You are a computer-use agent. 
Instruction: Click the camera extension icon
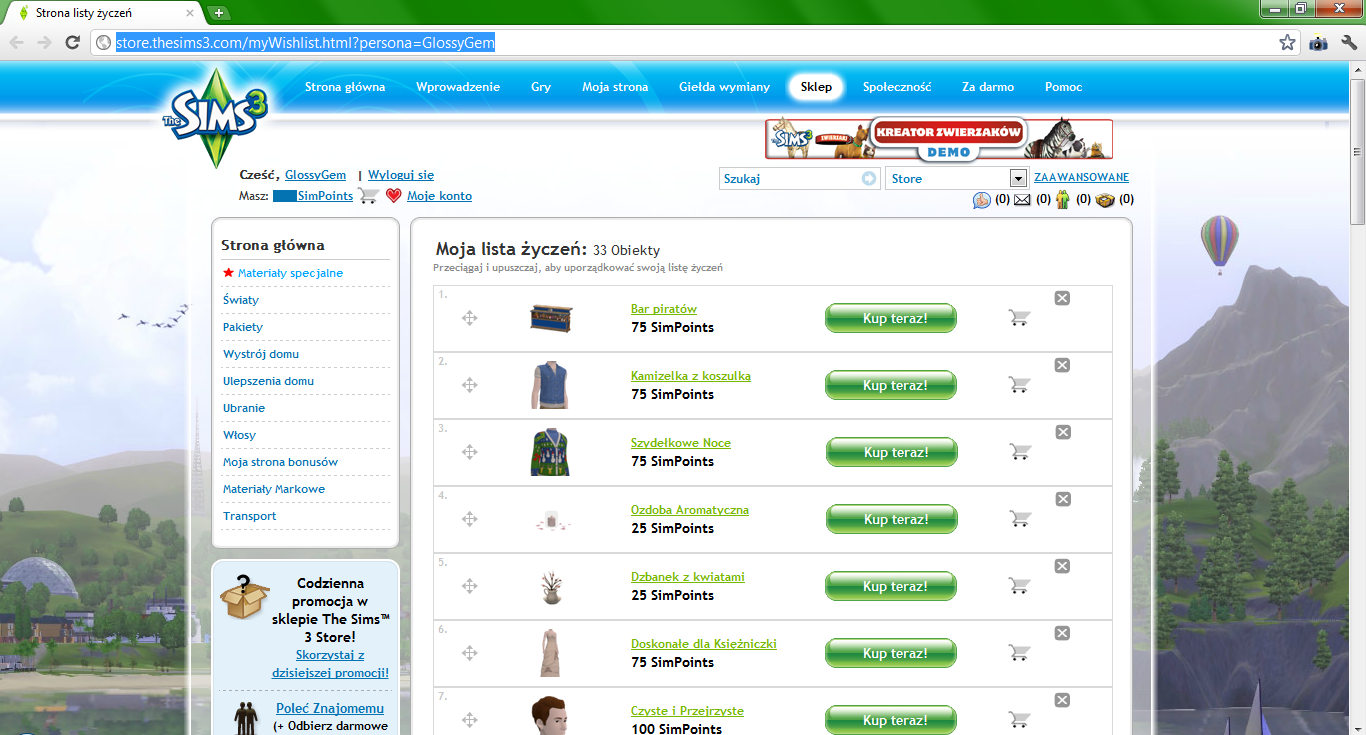pyautogui.click(x=1319, y=43)
